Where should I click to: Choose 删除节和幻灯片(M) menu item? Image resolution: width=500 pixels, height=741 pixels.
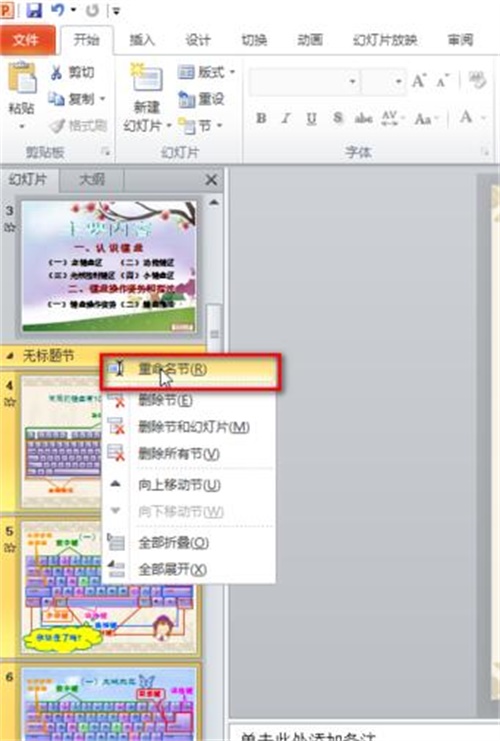coord(189,427)
